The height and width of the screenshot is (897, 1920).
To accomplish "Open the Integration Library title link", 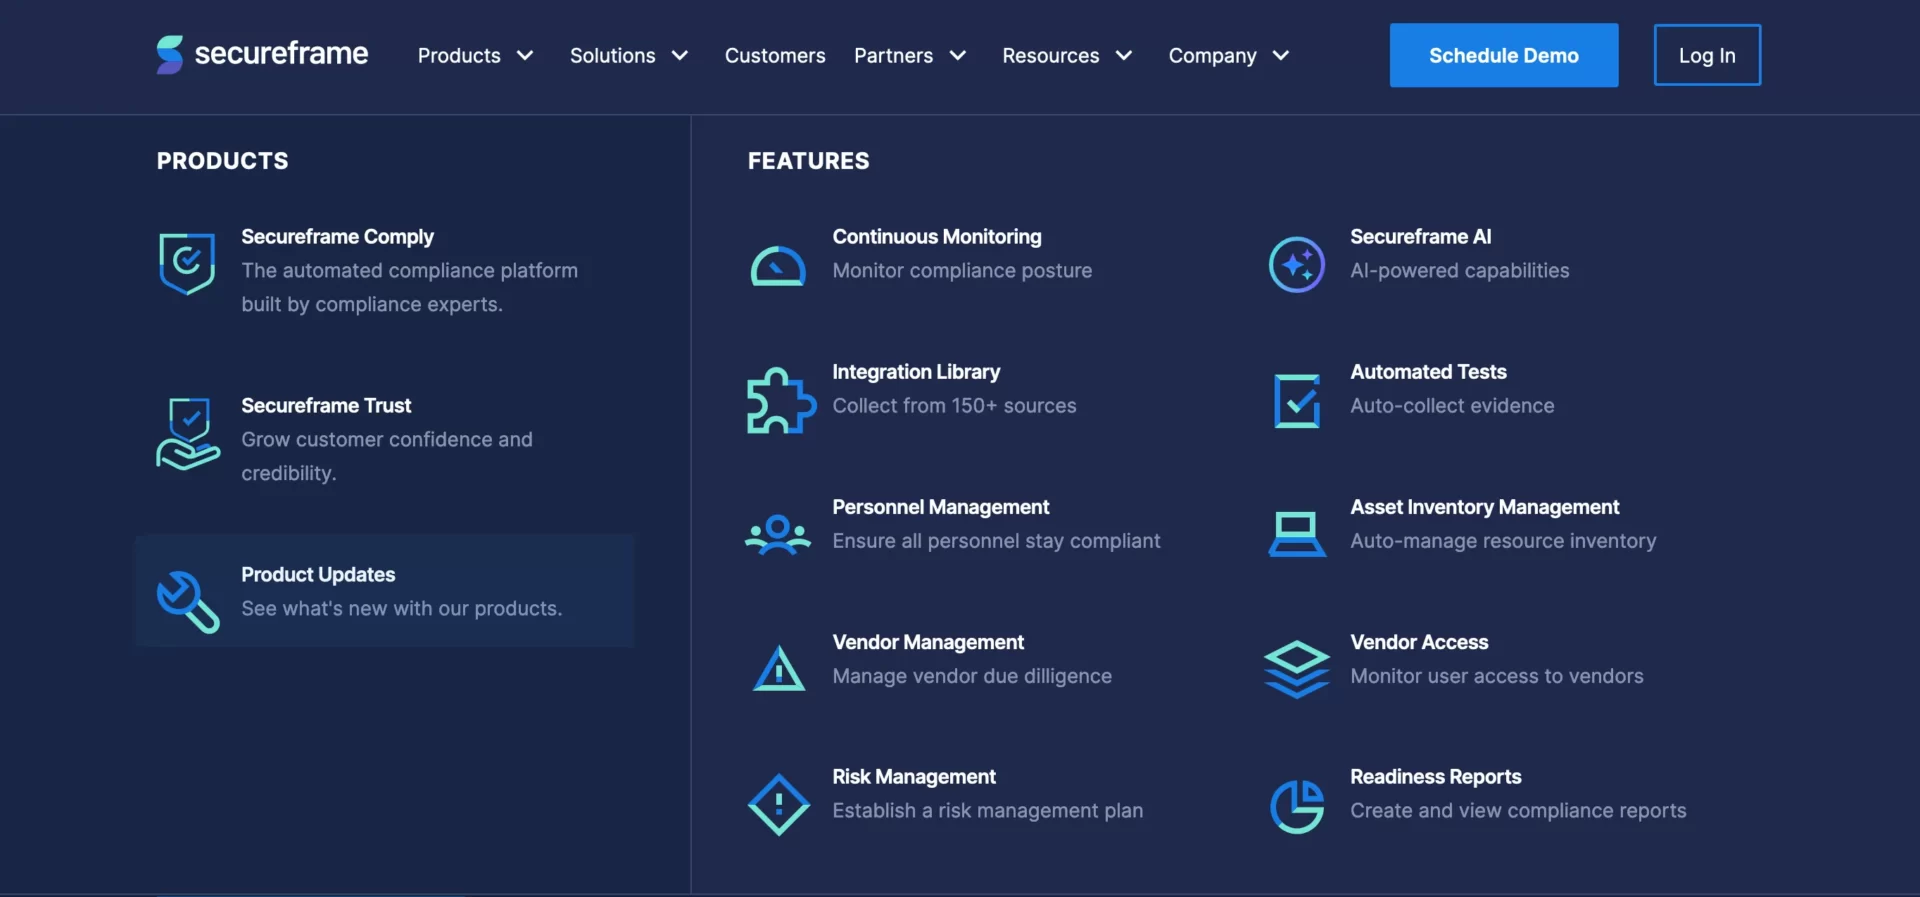I will 916,372.
